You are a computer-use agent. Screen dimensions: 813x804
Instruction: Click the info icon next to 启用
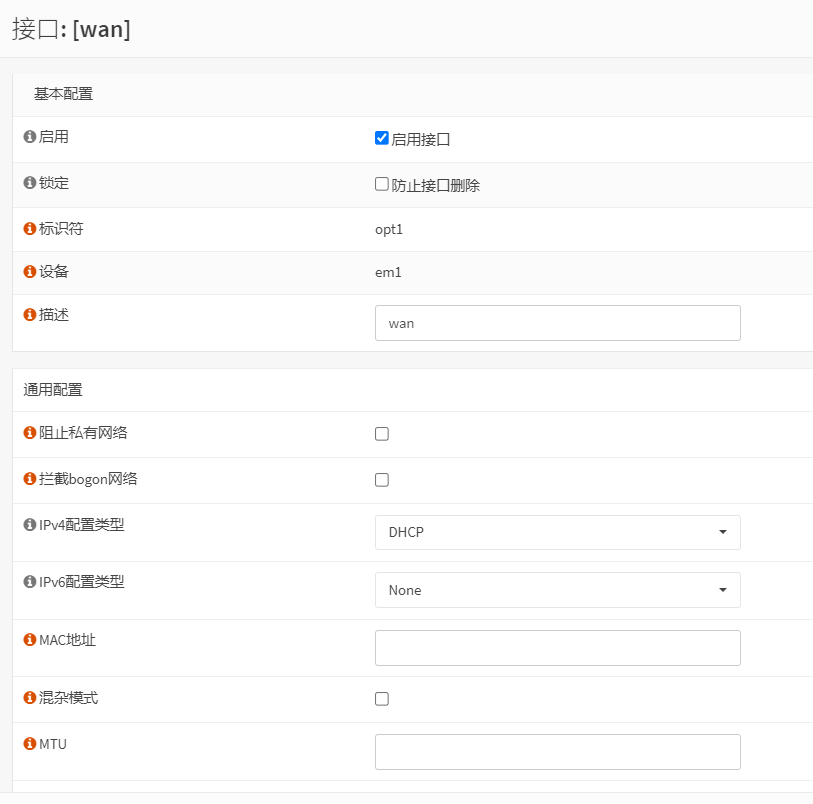30,137
